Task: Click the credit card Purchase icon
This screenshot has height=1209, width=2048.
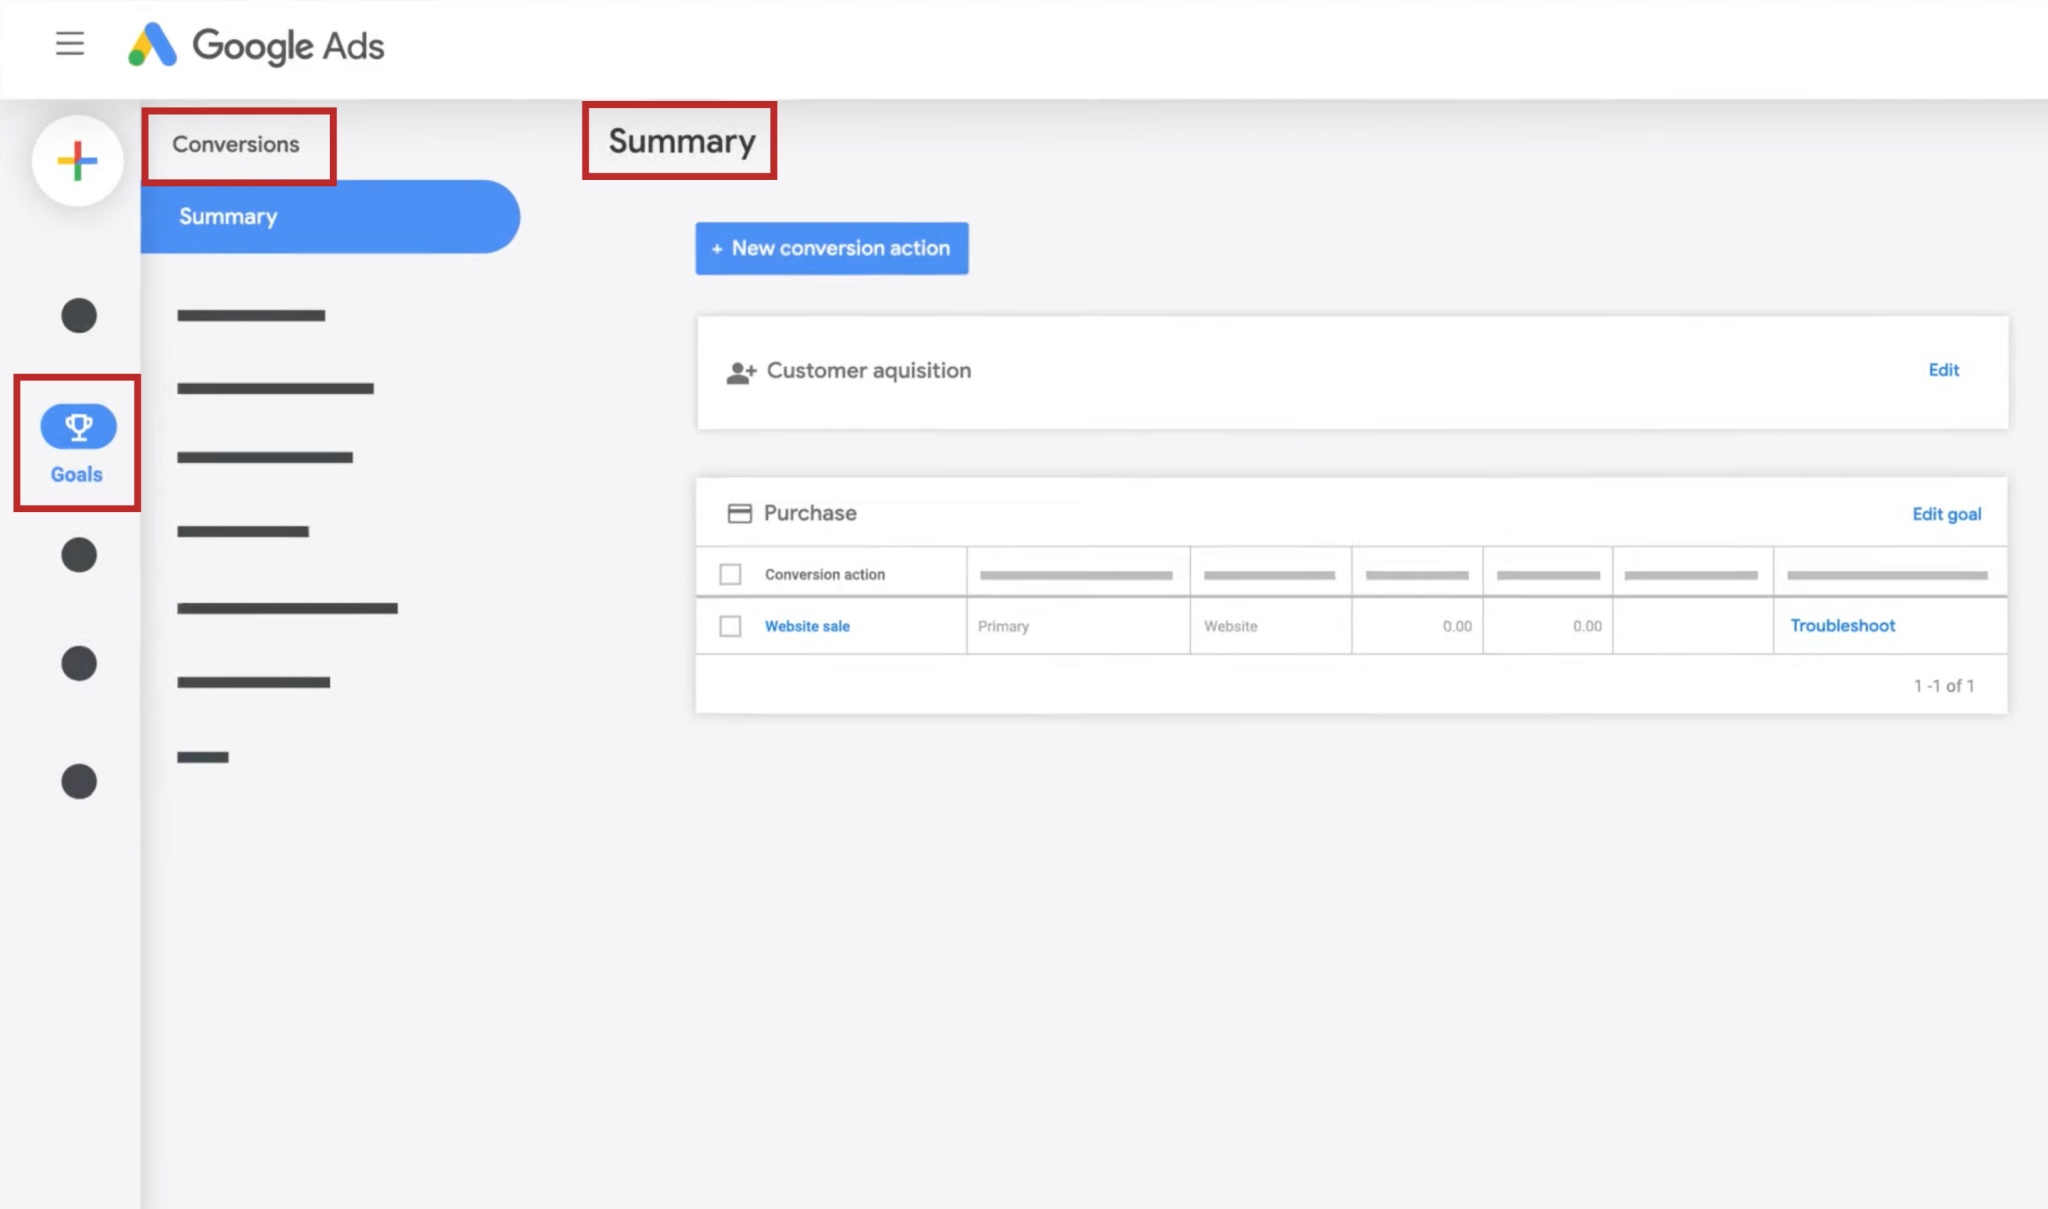Action: [740, 514]
